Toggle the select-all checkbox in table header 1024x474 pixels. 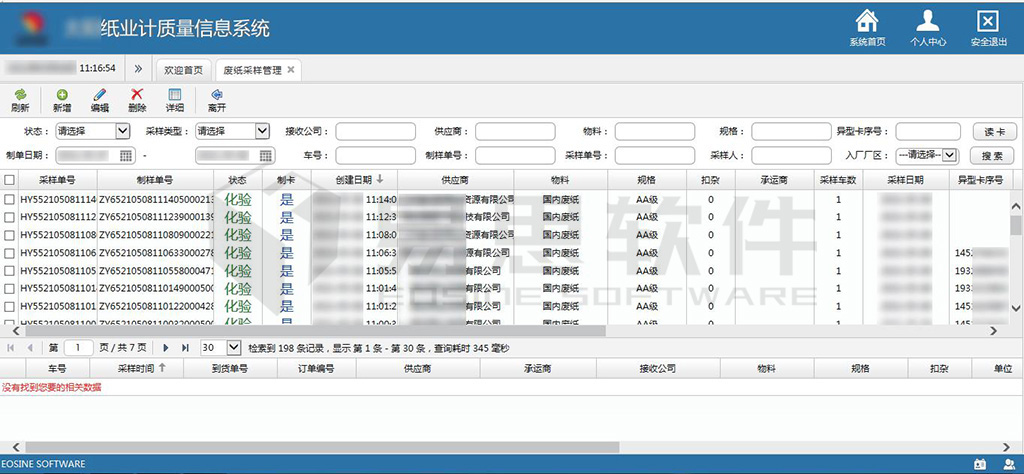10,180
